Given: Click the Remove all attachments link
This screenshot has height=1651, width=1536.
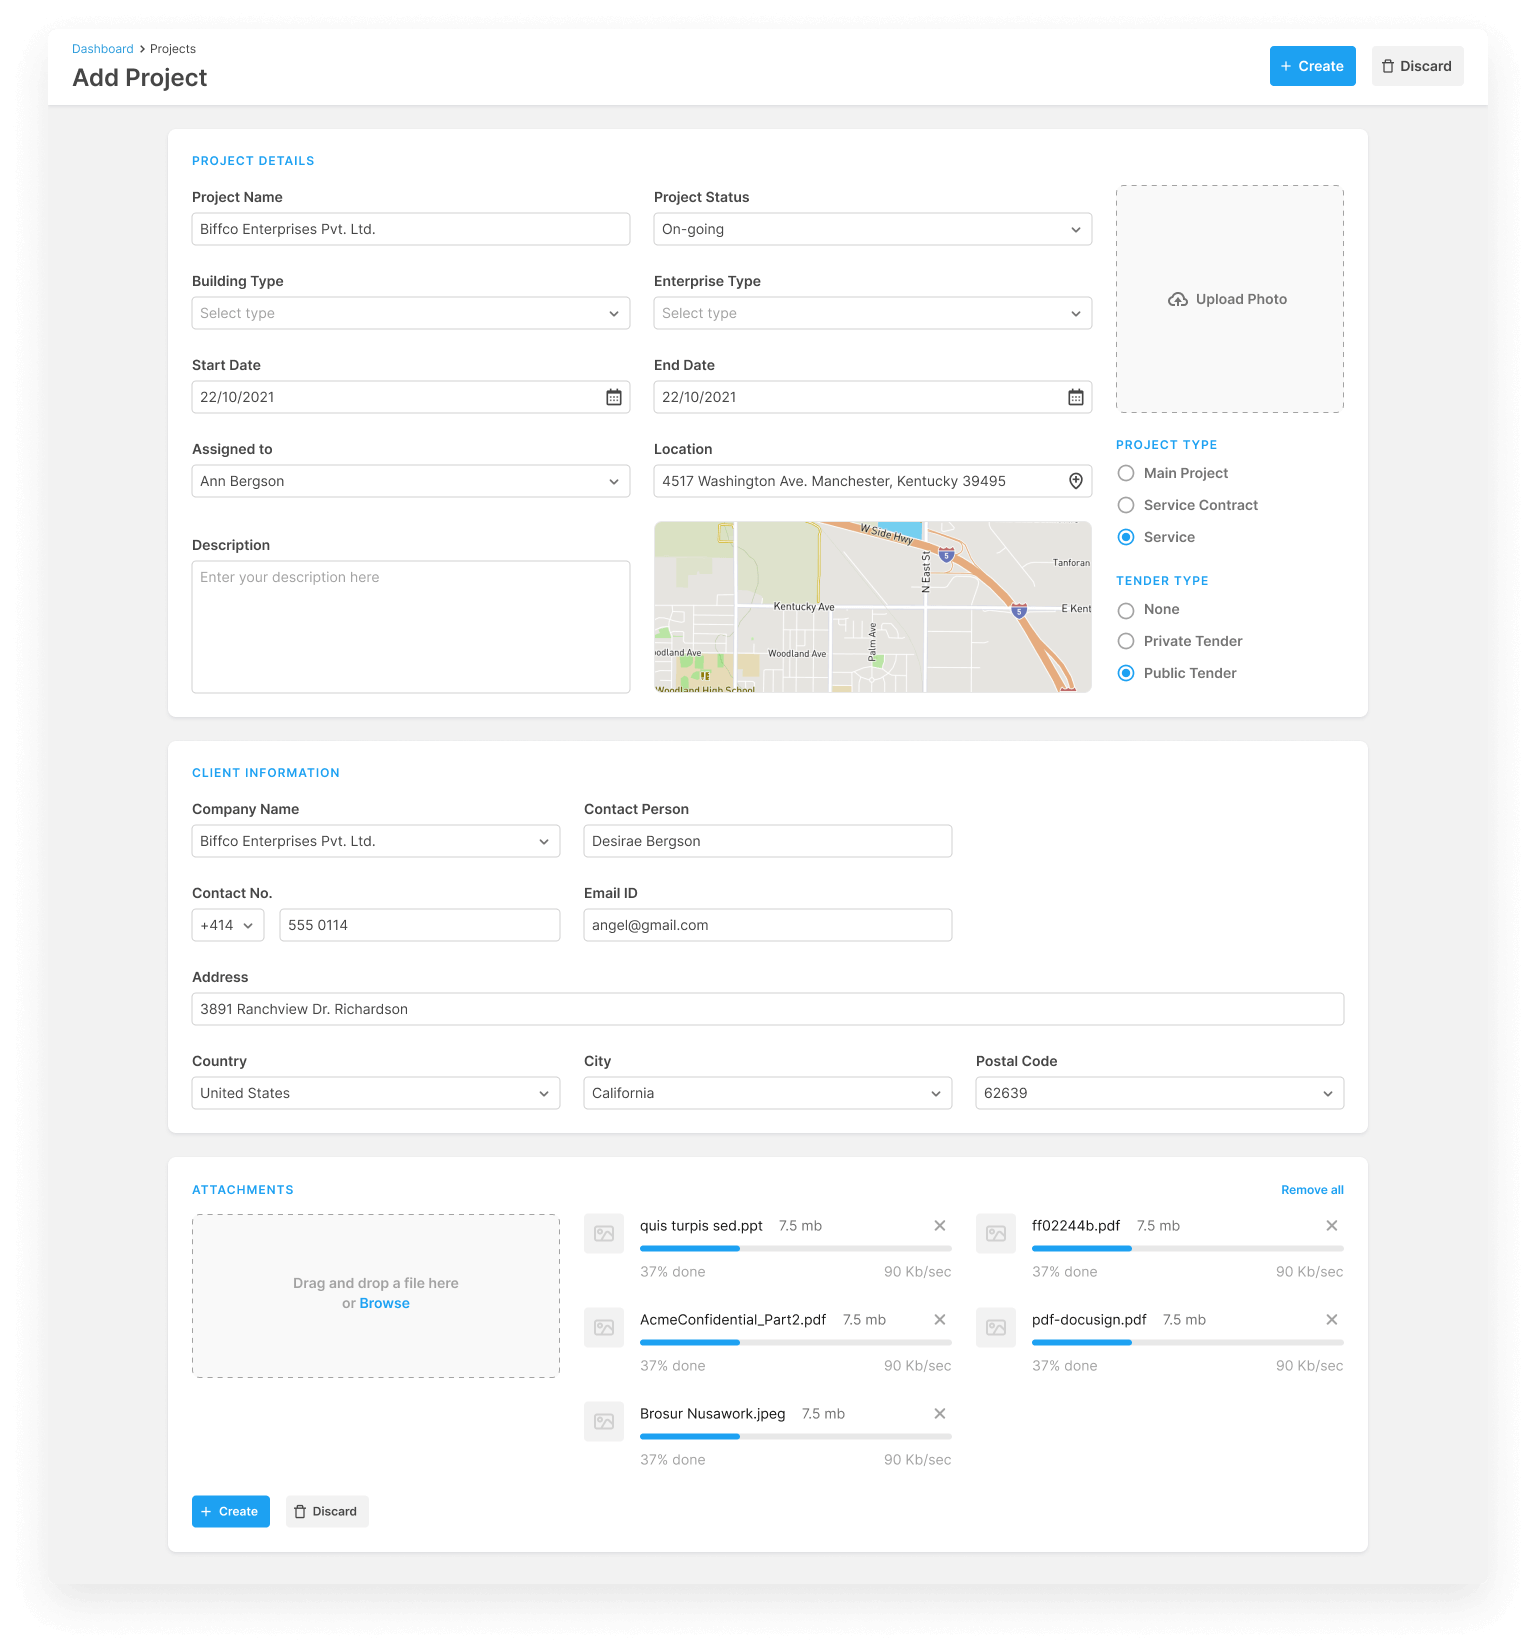Looking at the screenshot, I should (x=1312, y=1190).
